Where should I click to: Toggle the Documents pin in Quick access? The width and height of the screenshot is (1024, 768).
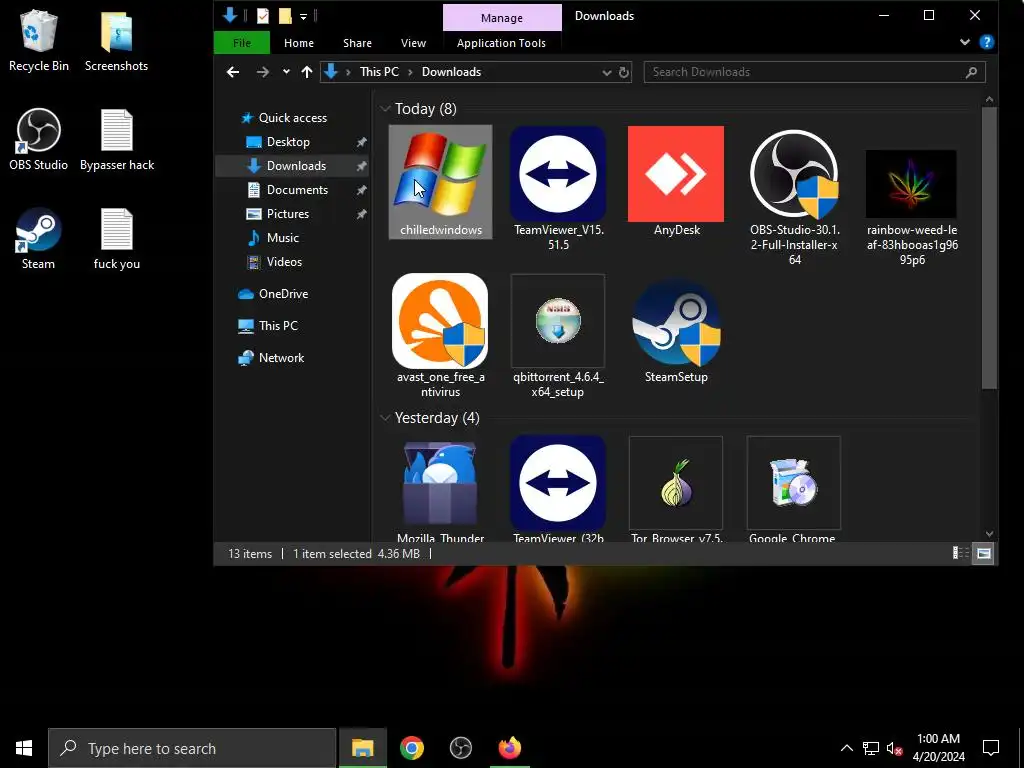[361, 190]
